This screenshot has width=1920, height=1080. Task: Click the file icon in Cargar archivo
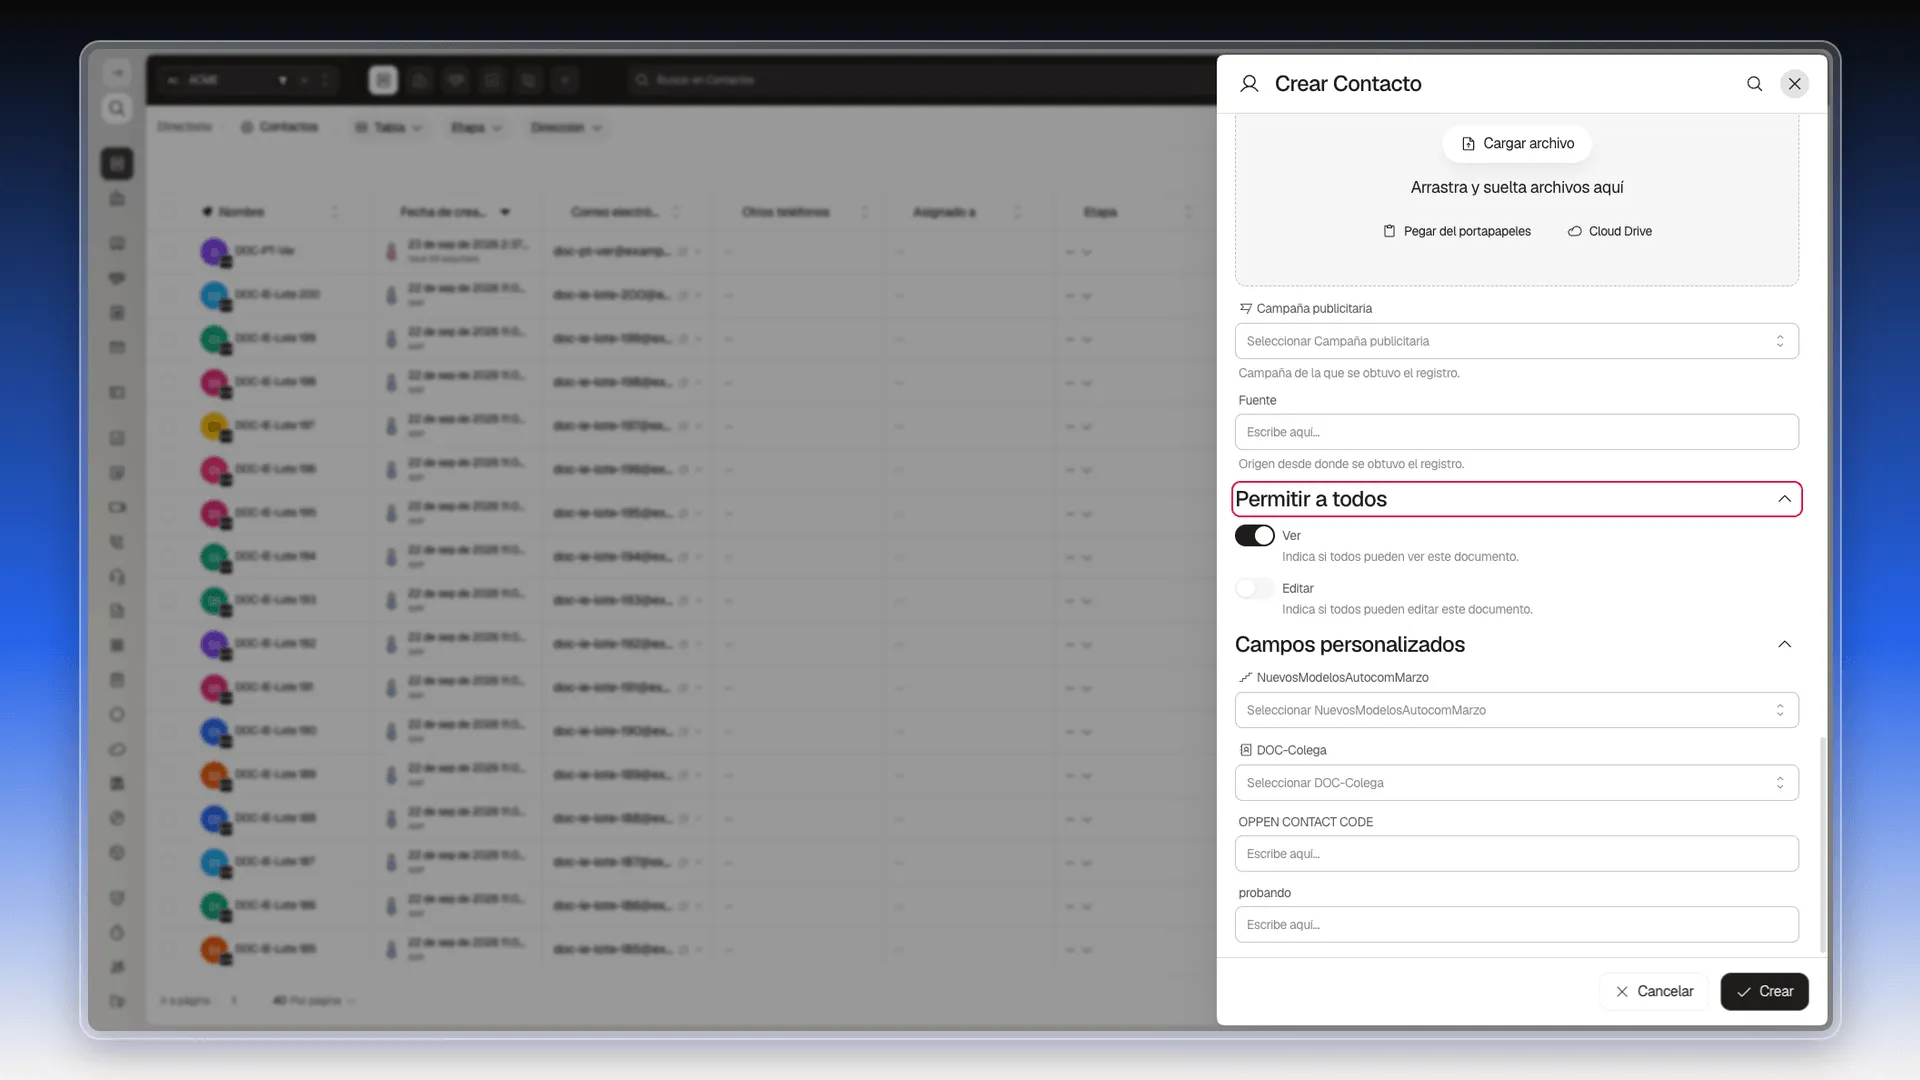[1468, 144]
